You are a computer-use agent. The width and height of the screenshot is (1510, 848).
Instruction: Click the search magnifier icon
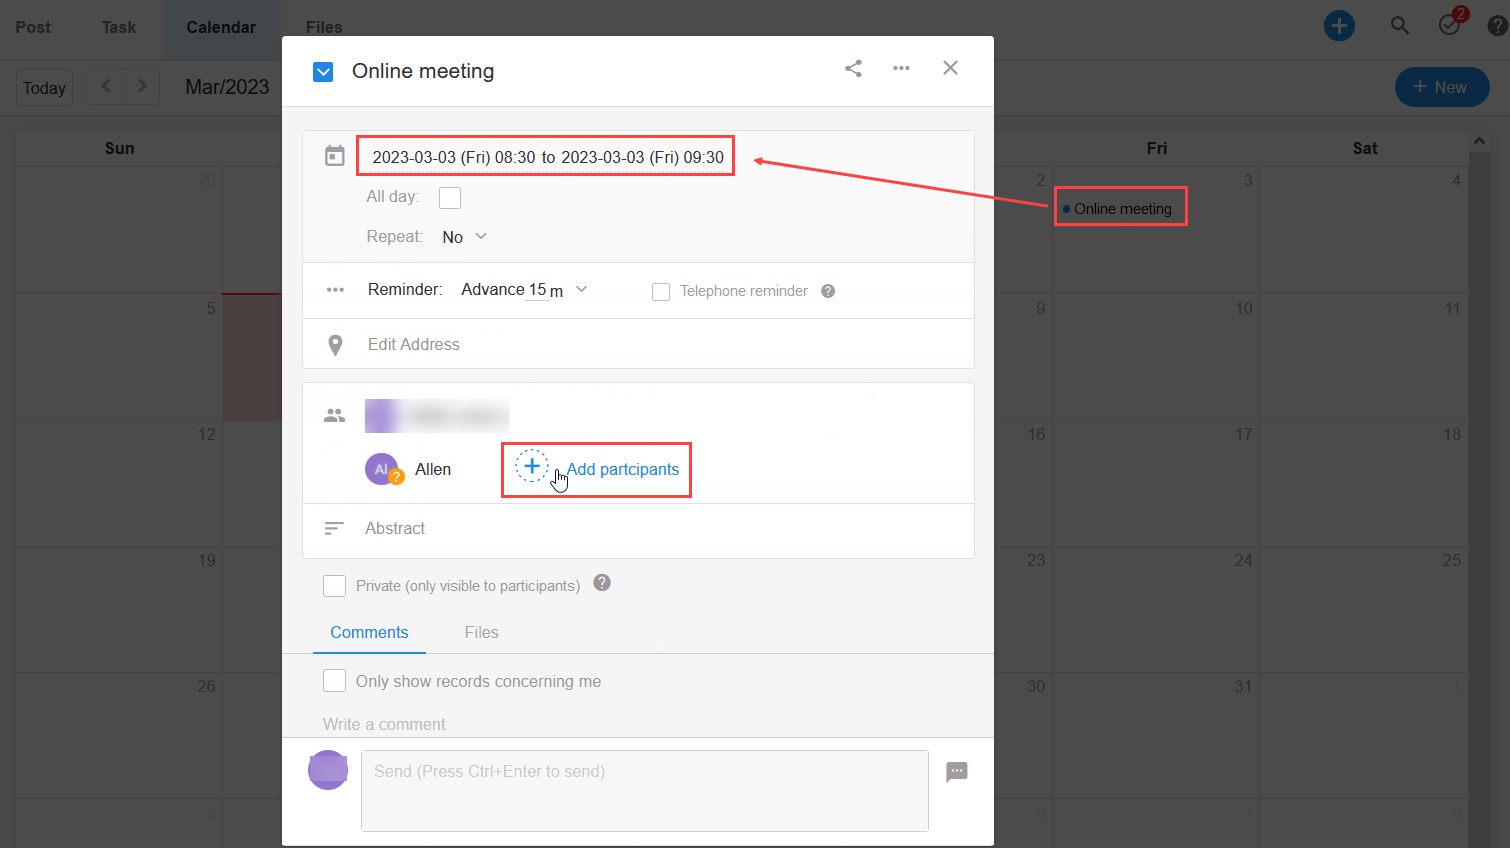[x=1400, y=26]
